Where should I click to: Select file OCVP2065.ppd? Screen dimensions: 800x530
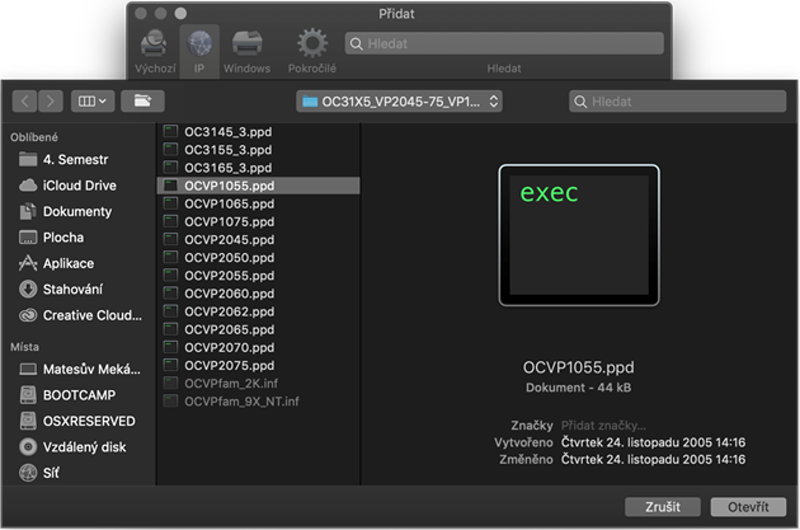258,330
